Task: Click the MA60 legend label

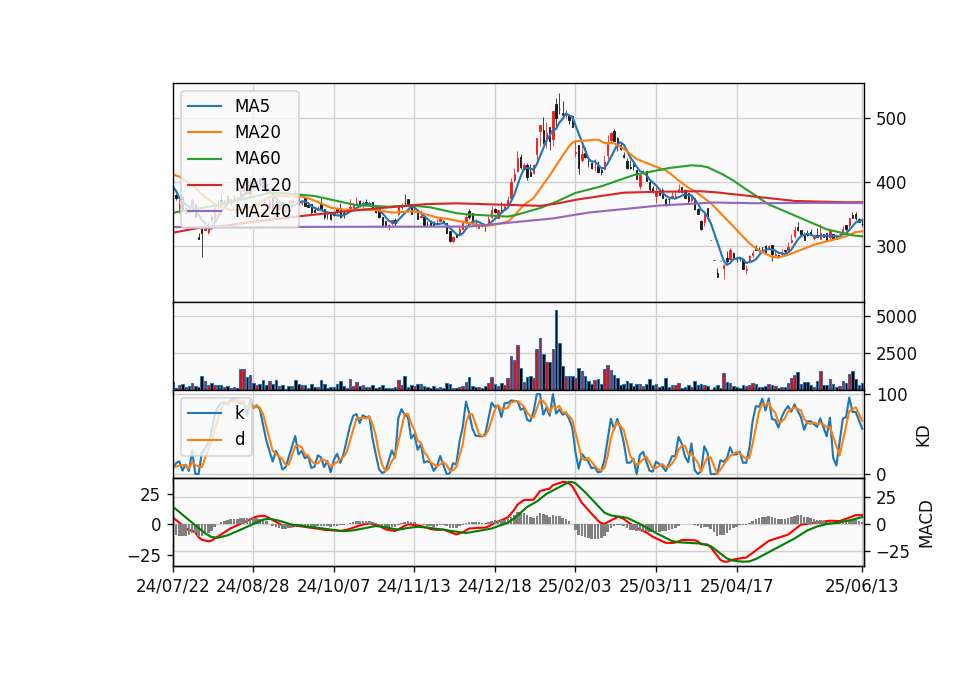Action: [257, 159]
